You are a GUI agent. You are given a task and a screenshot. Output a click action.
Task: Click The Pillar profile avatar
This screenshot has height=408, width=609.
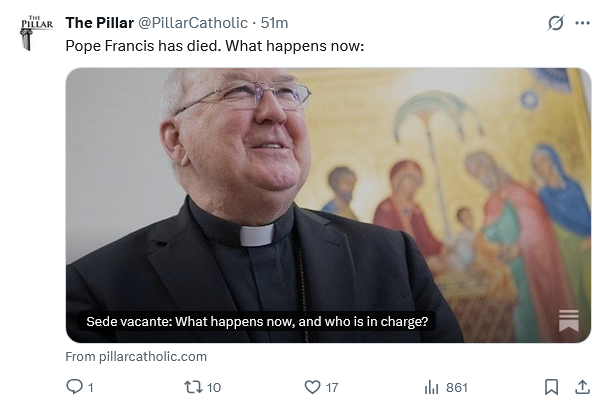pyautogui.click(x=38, y=32)
